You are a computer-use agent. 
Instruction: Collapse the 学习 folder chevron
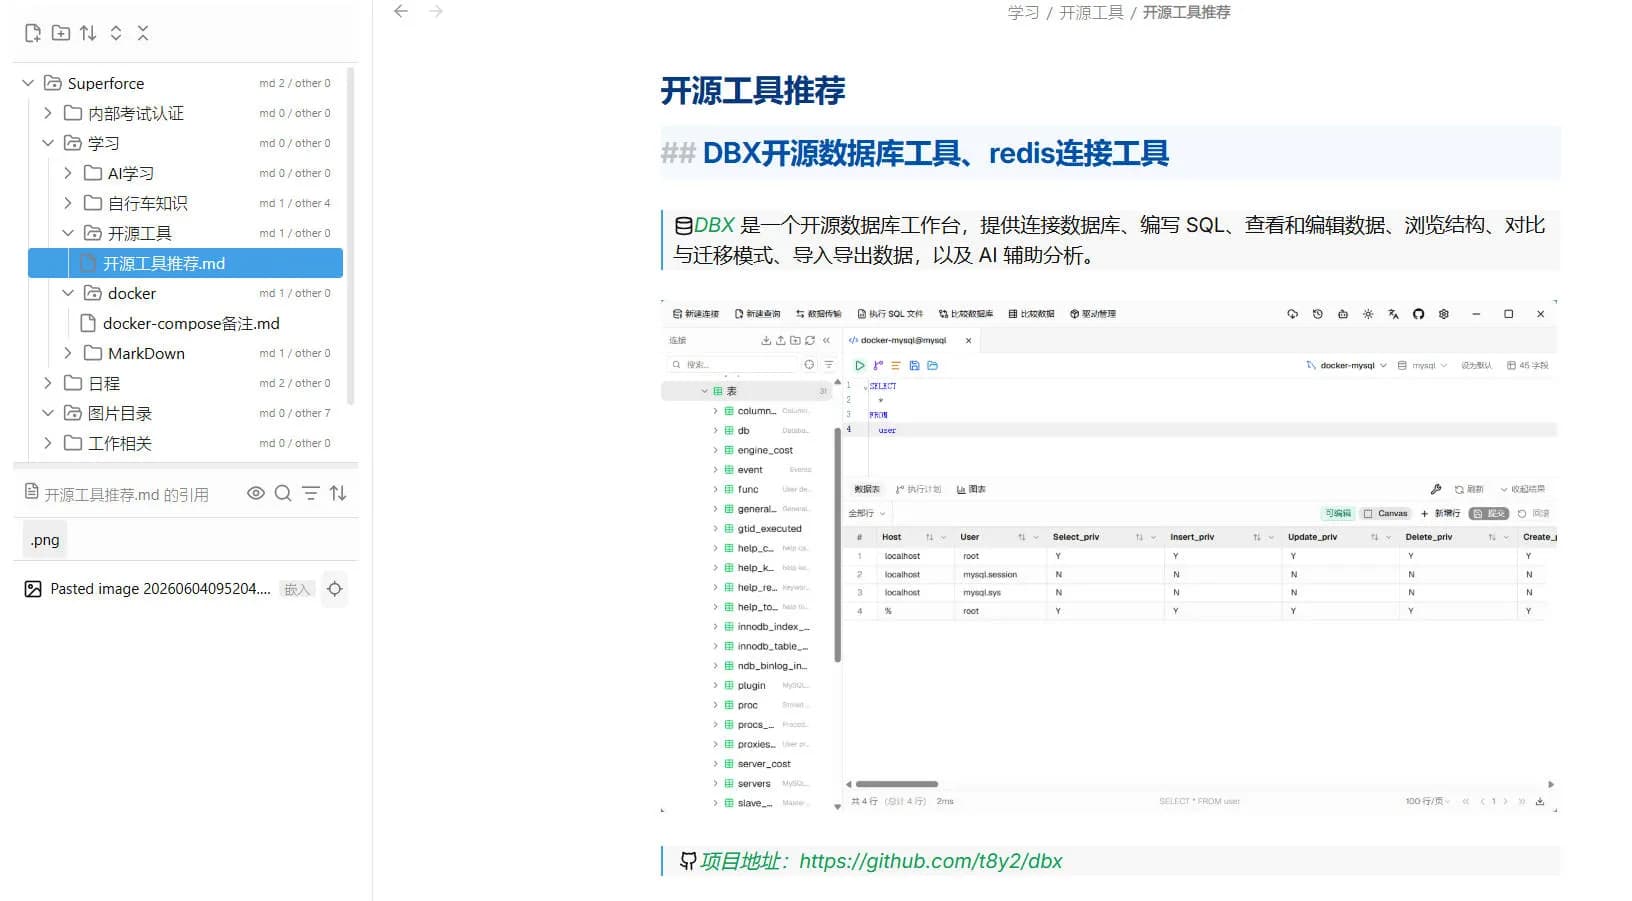47,143
